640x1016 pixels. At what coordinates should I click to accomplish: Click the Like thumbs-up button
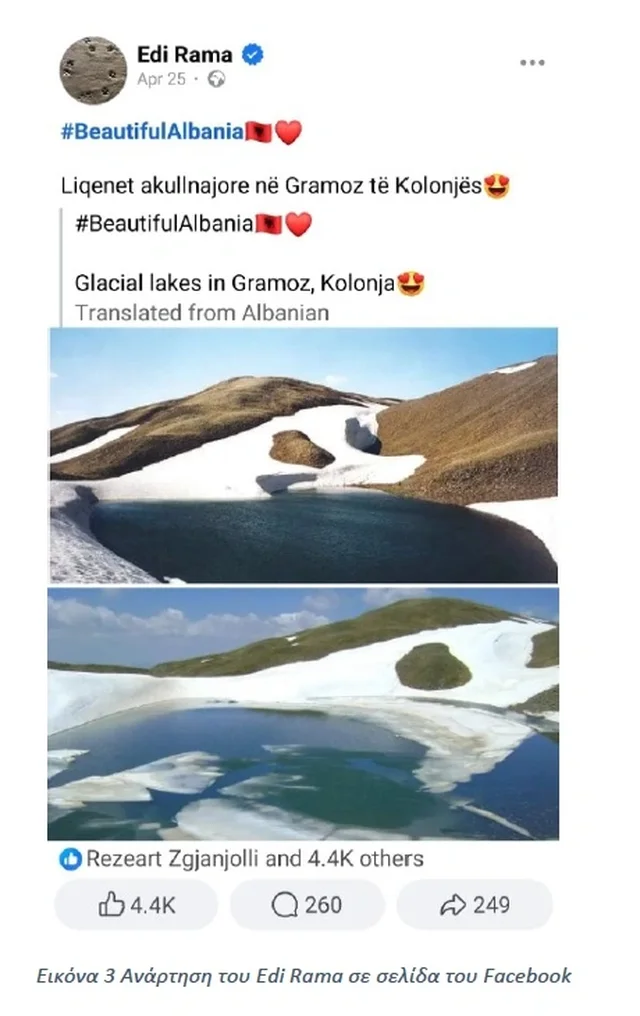136,905
